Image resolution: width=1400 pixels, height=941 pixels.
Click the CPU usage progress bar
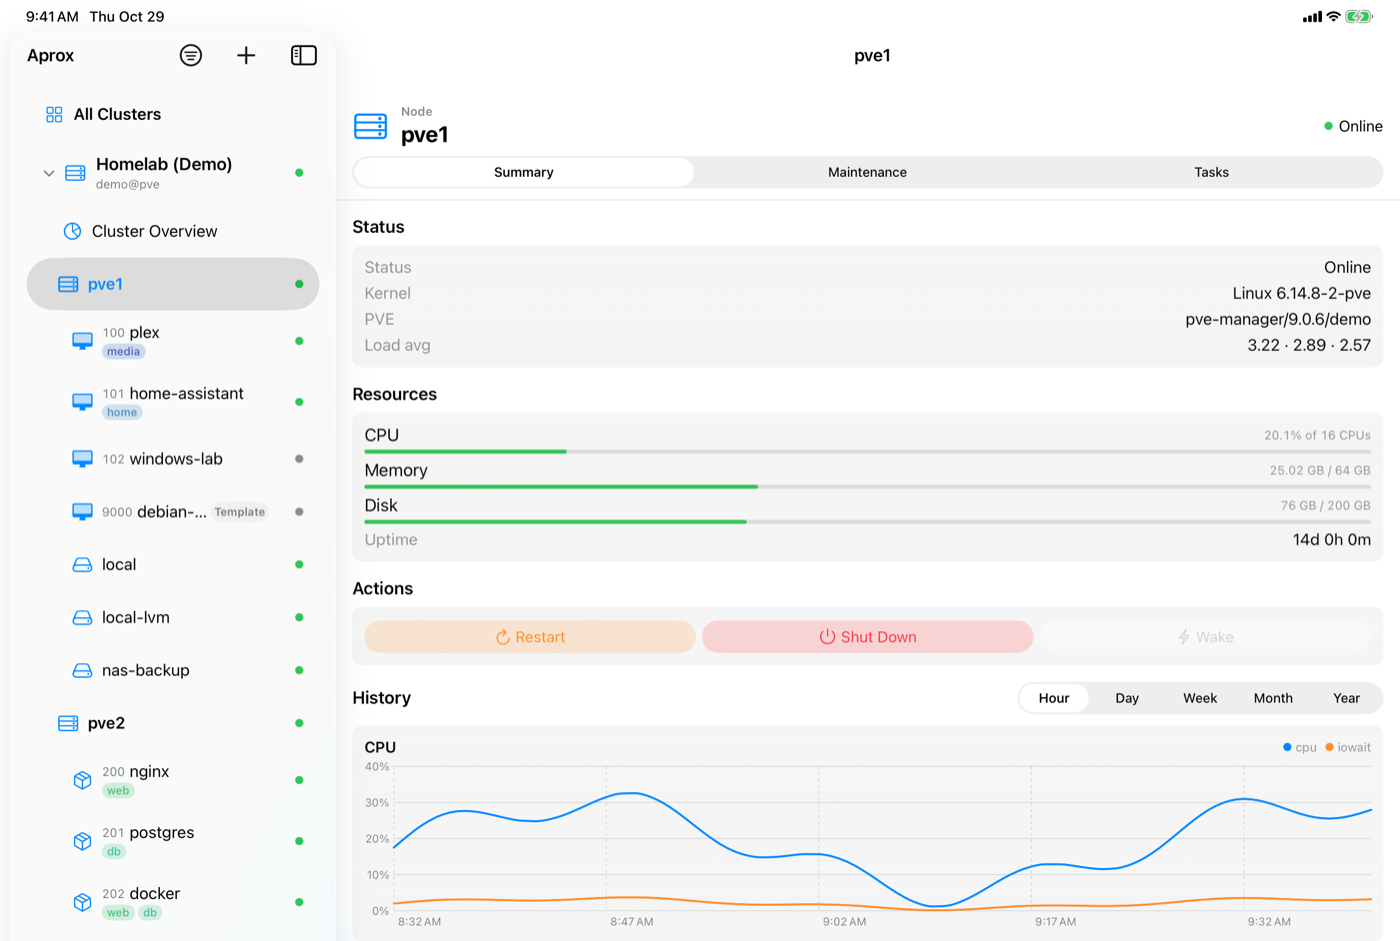(x=867, y=452)
